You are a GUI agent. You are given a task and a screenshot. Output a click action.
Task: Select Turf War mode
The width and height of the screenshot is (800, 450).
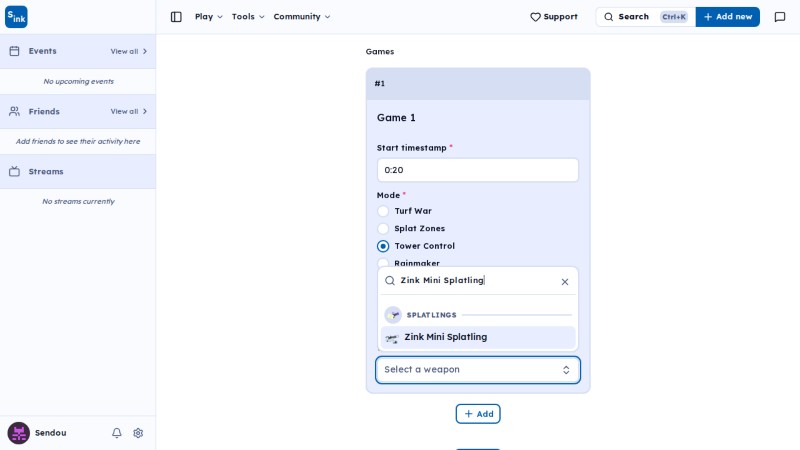tap(383, 211)
